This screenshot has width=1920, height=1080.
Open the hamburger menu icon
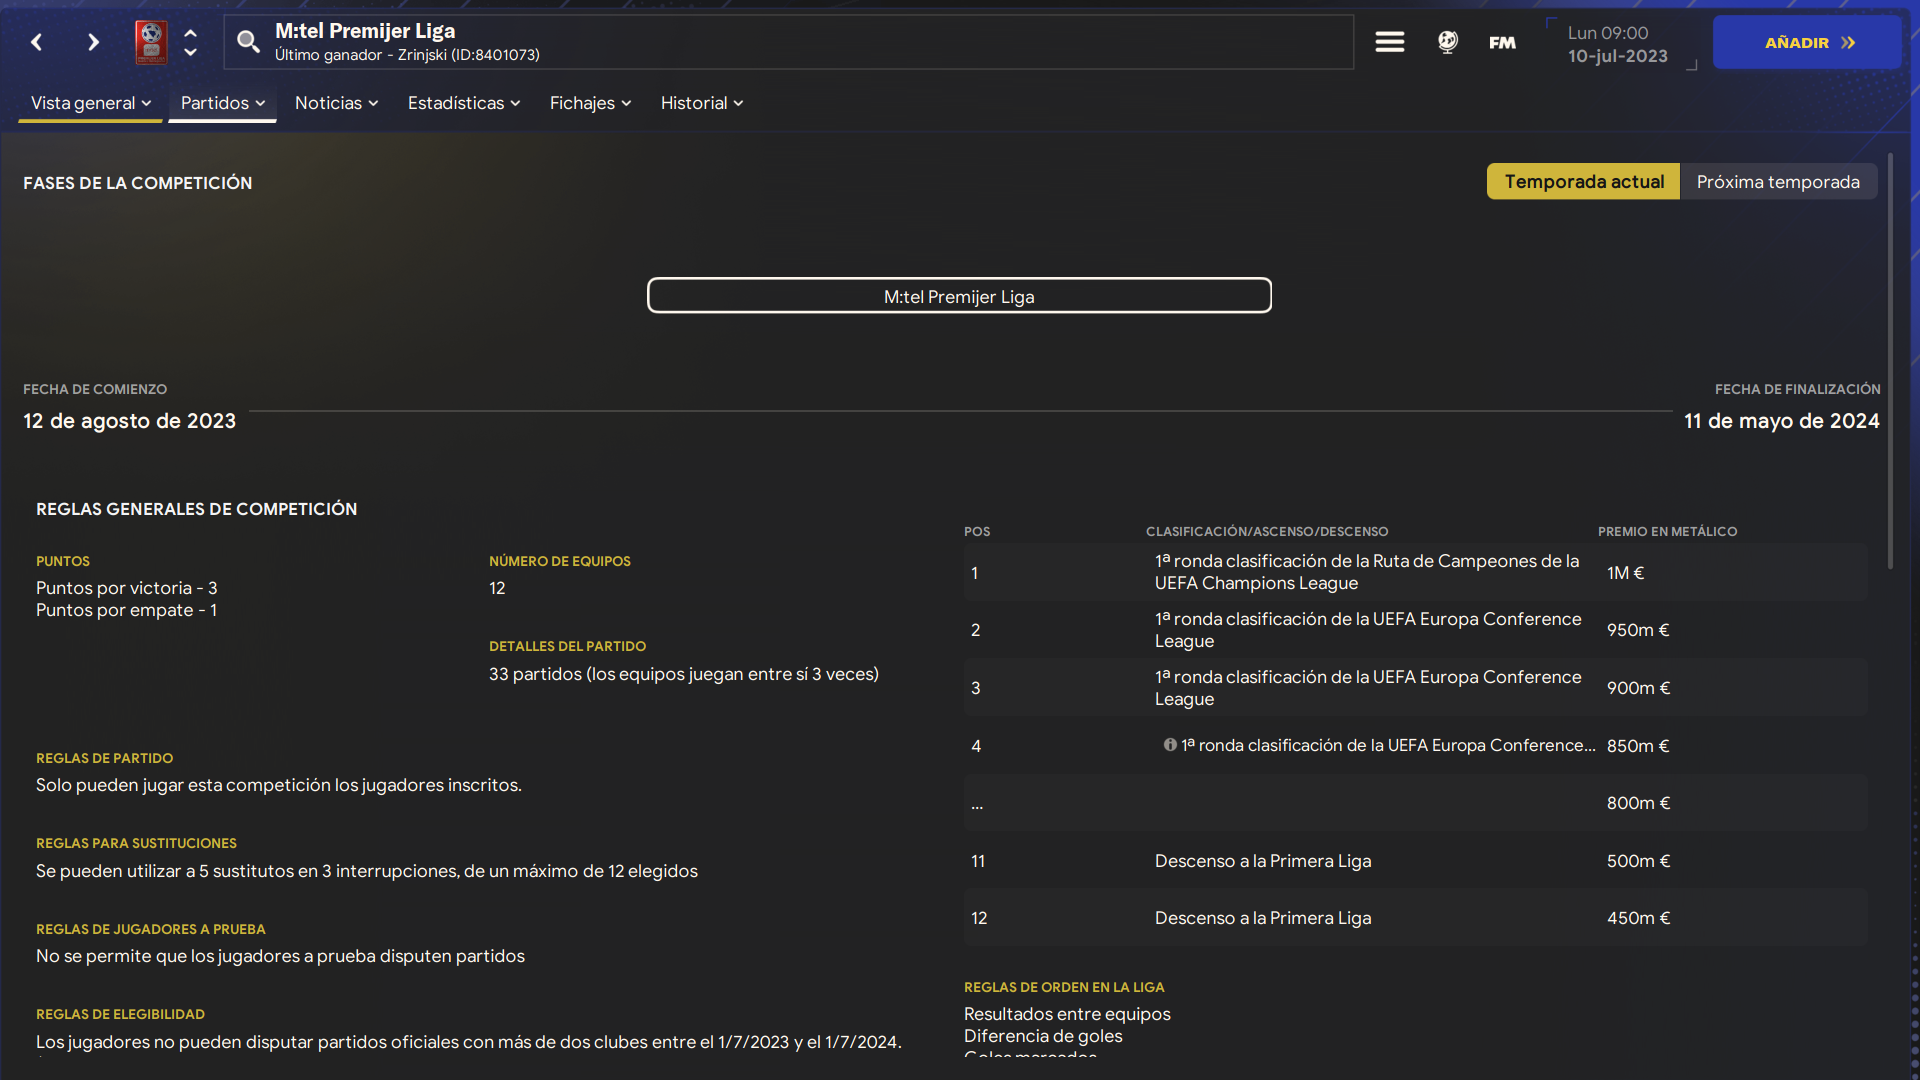point(1389,42)
